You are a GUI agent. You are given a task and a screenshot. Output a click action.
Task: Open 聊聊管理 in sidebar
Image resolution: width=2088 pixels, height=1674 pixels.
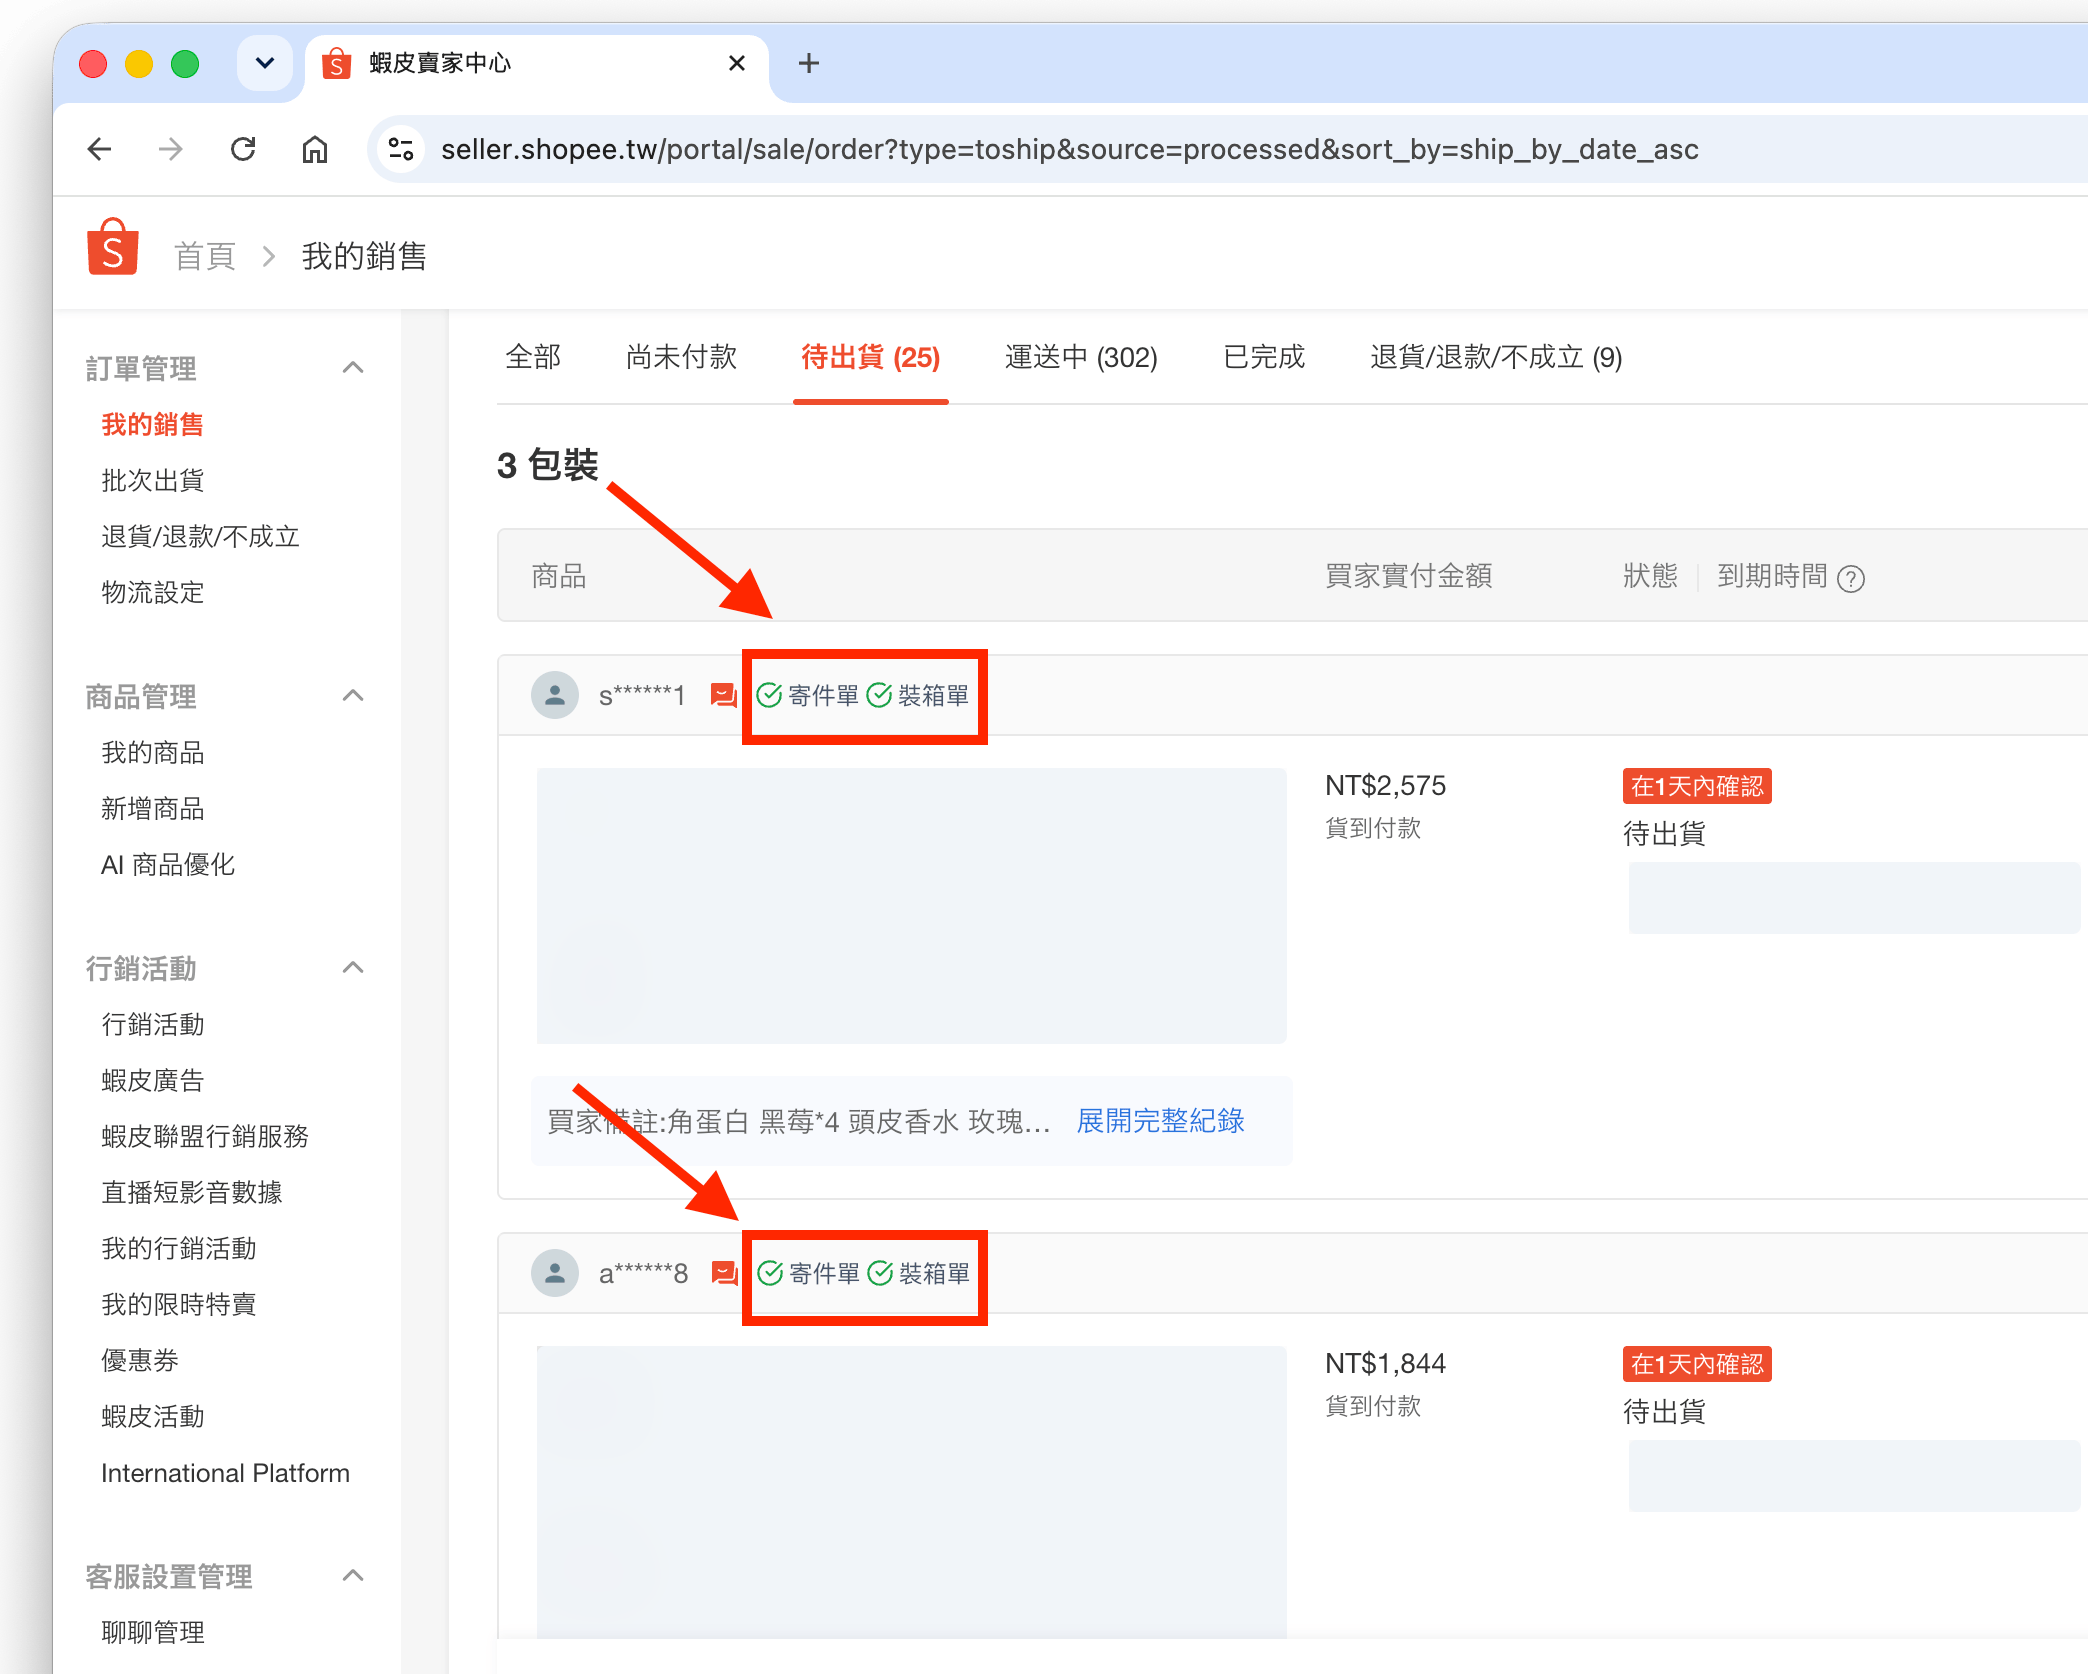152,1633
